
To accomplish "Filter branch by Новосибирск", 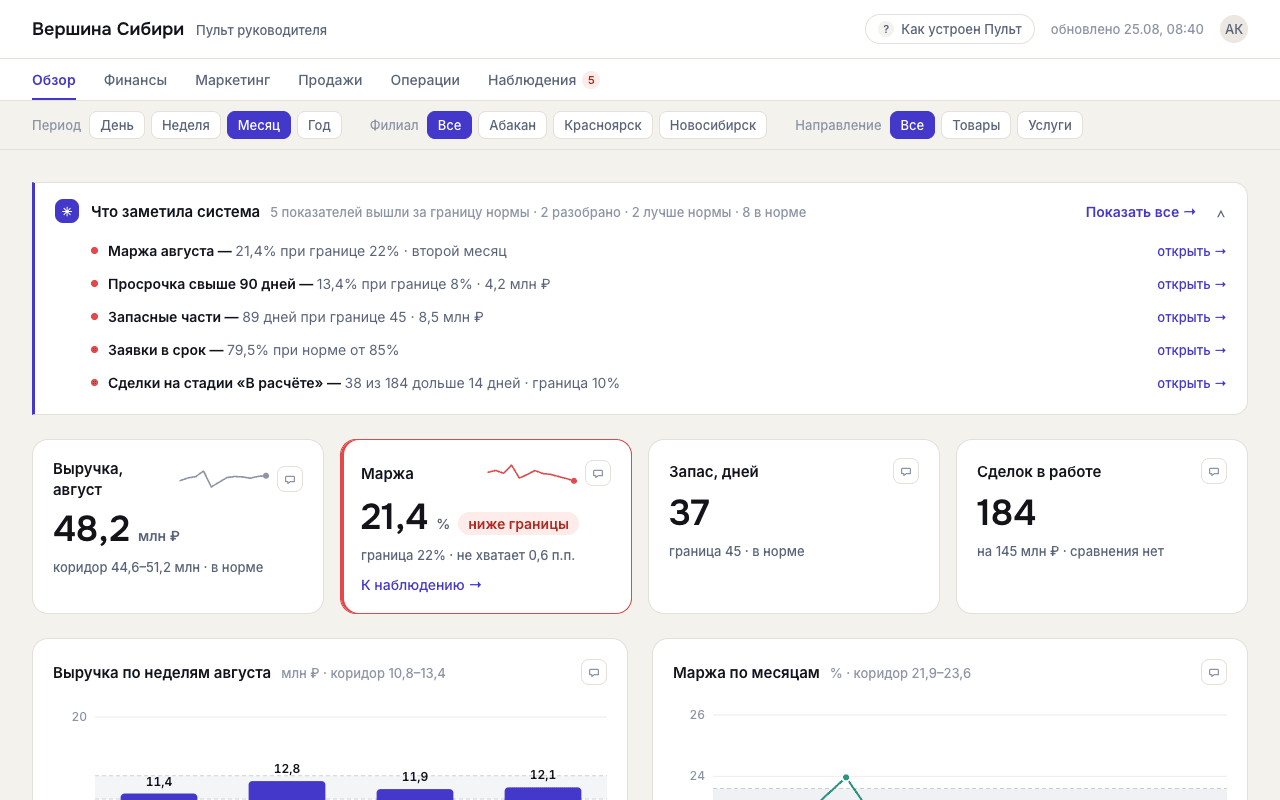I will point(713,125).
